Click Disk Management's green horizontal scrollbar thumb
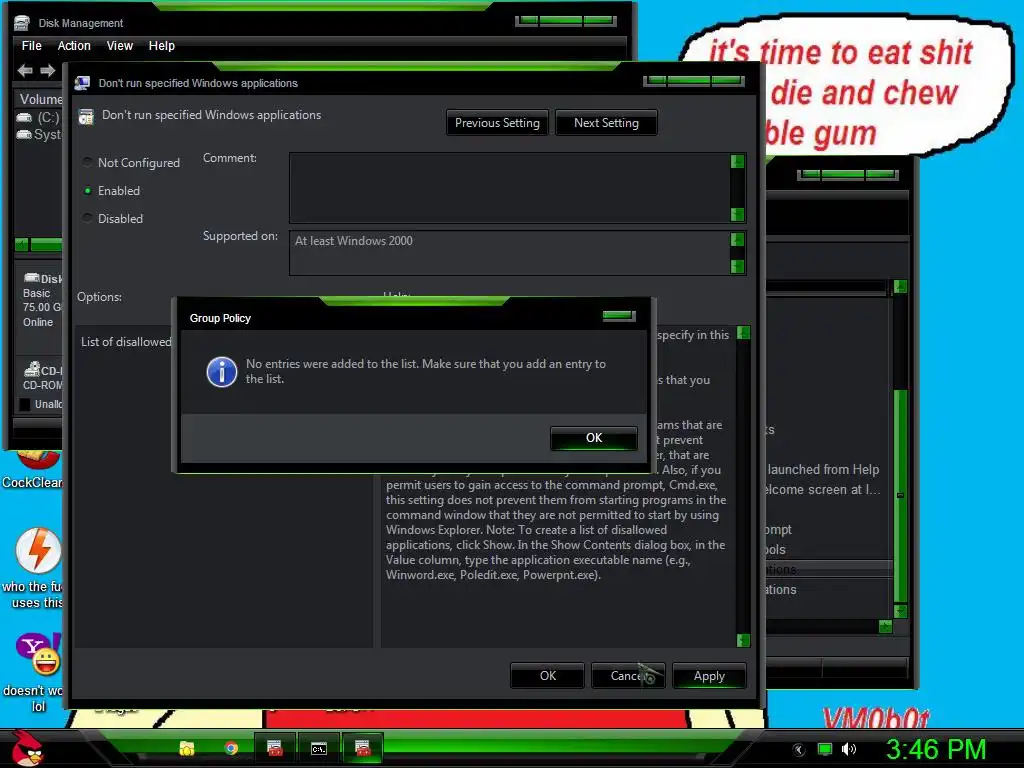 [x=46, y=245]
